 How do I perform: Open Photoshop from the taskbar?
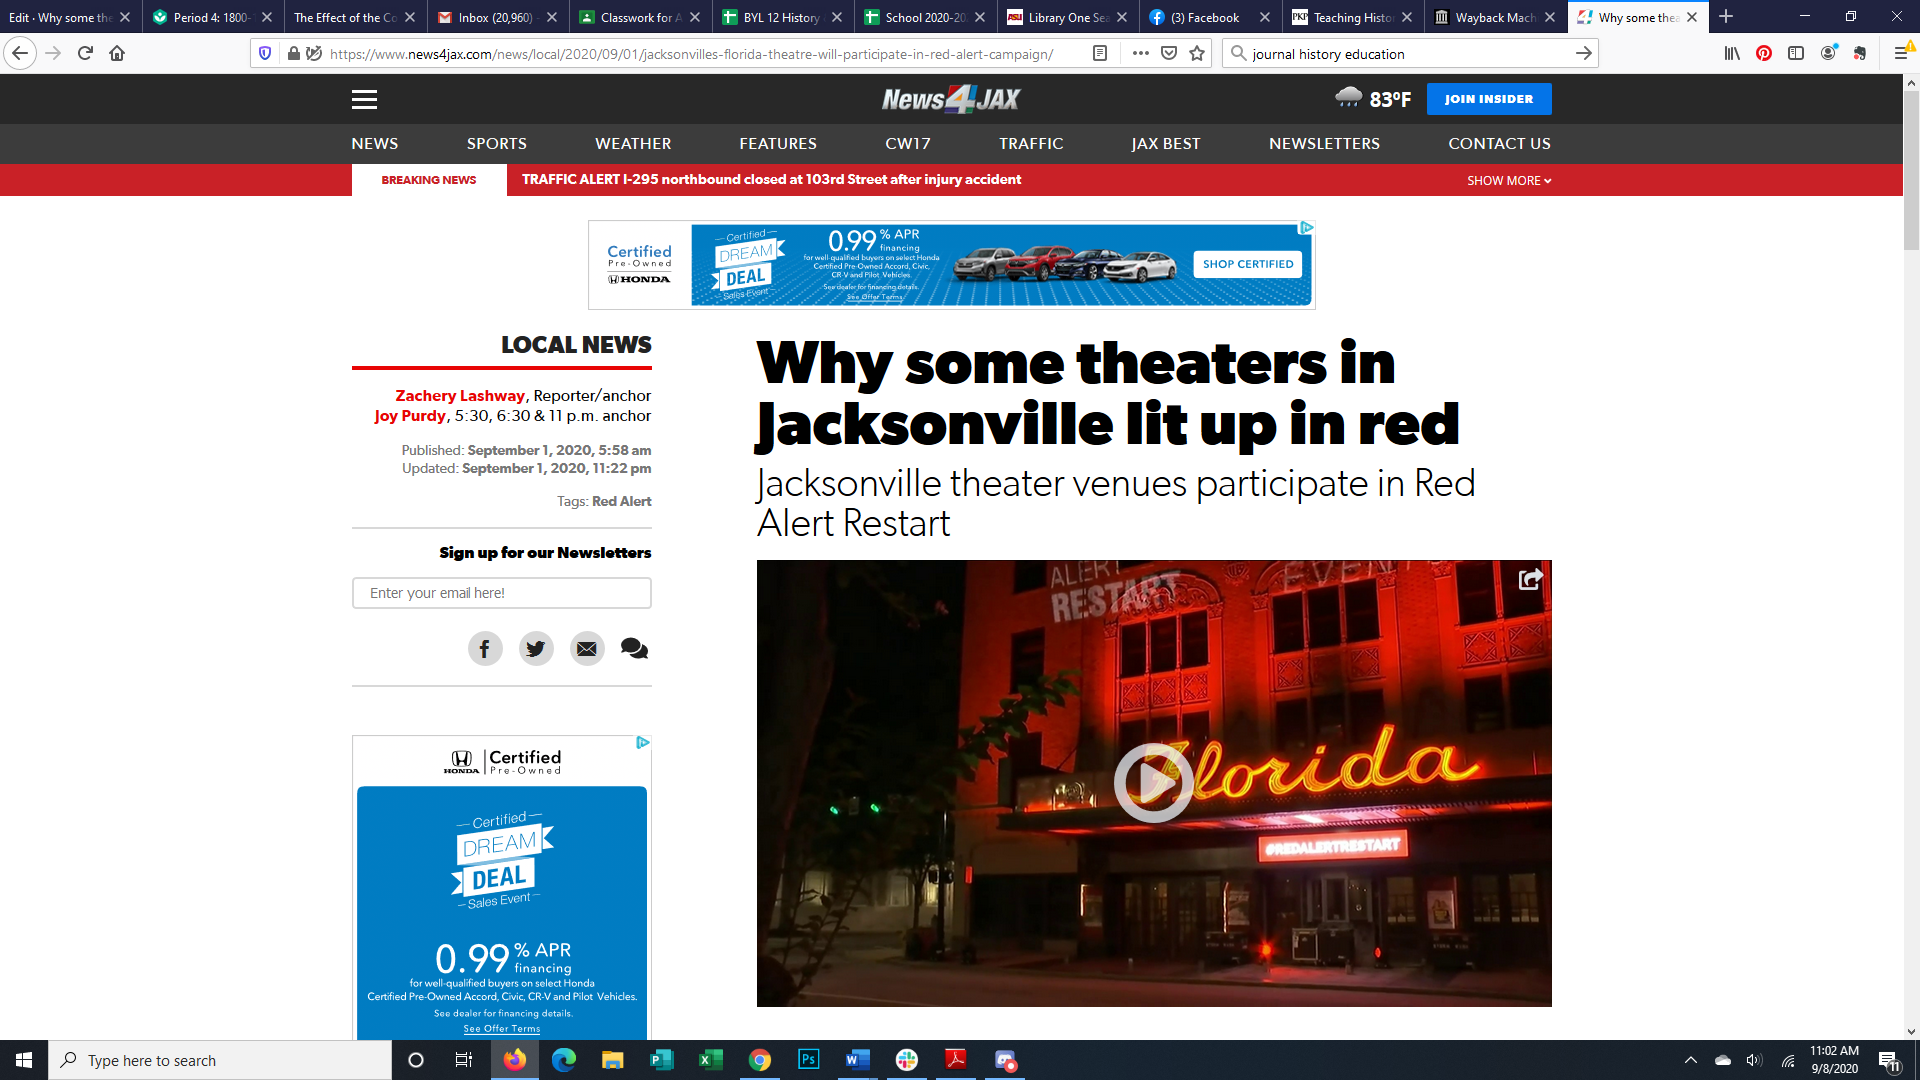tap(808, 1060)
